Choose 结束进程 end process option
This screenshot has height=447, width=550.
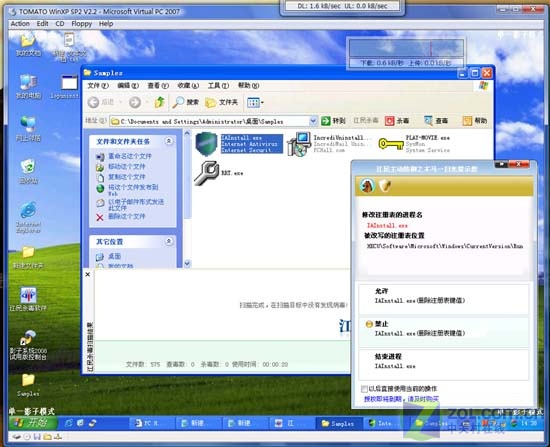443,365
